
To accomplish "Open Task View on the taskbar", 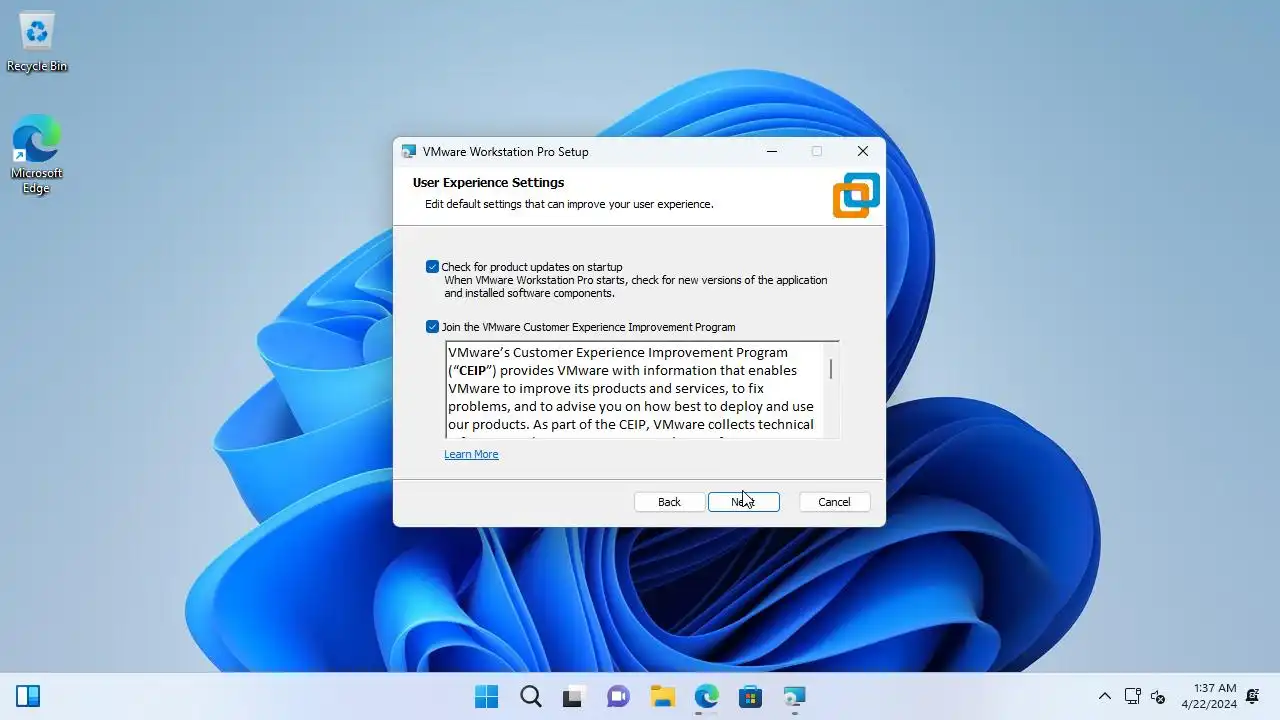I will [x=575, y=696].
